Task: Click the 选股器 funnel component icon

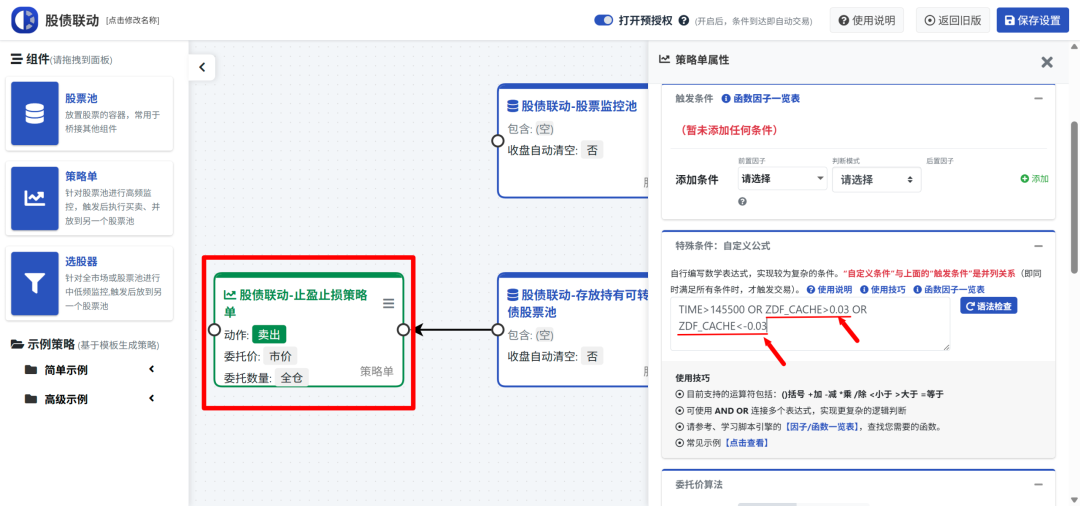Action: coord(35,283)
